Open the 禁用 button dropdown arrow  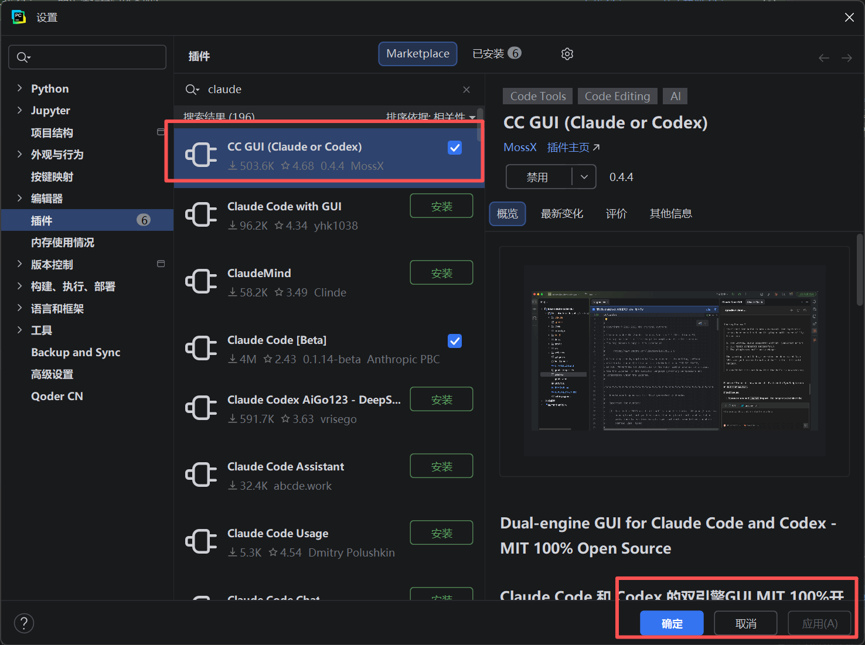[584, 177]
